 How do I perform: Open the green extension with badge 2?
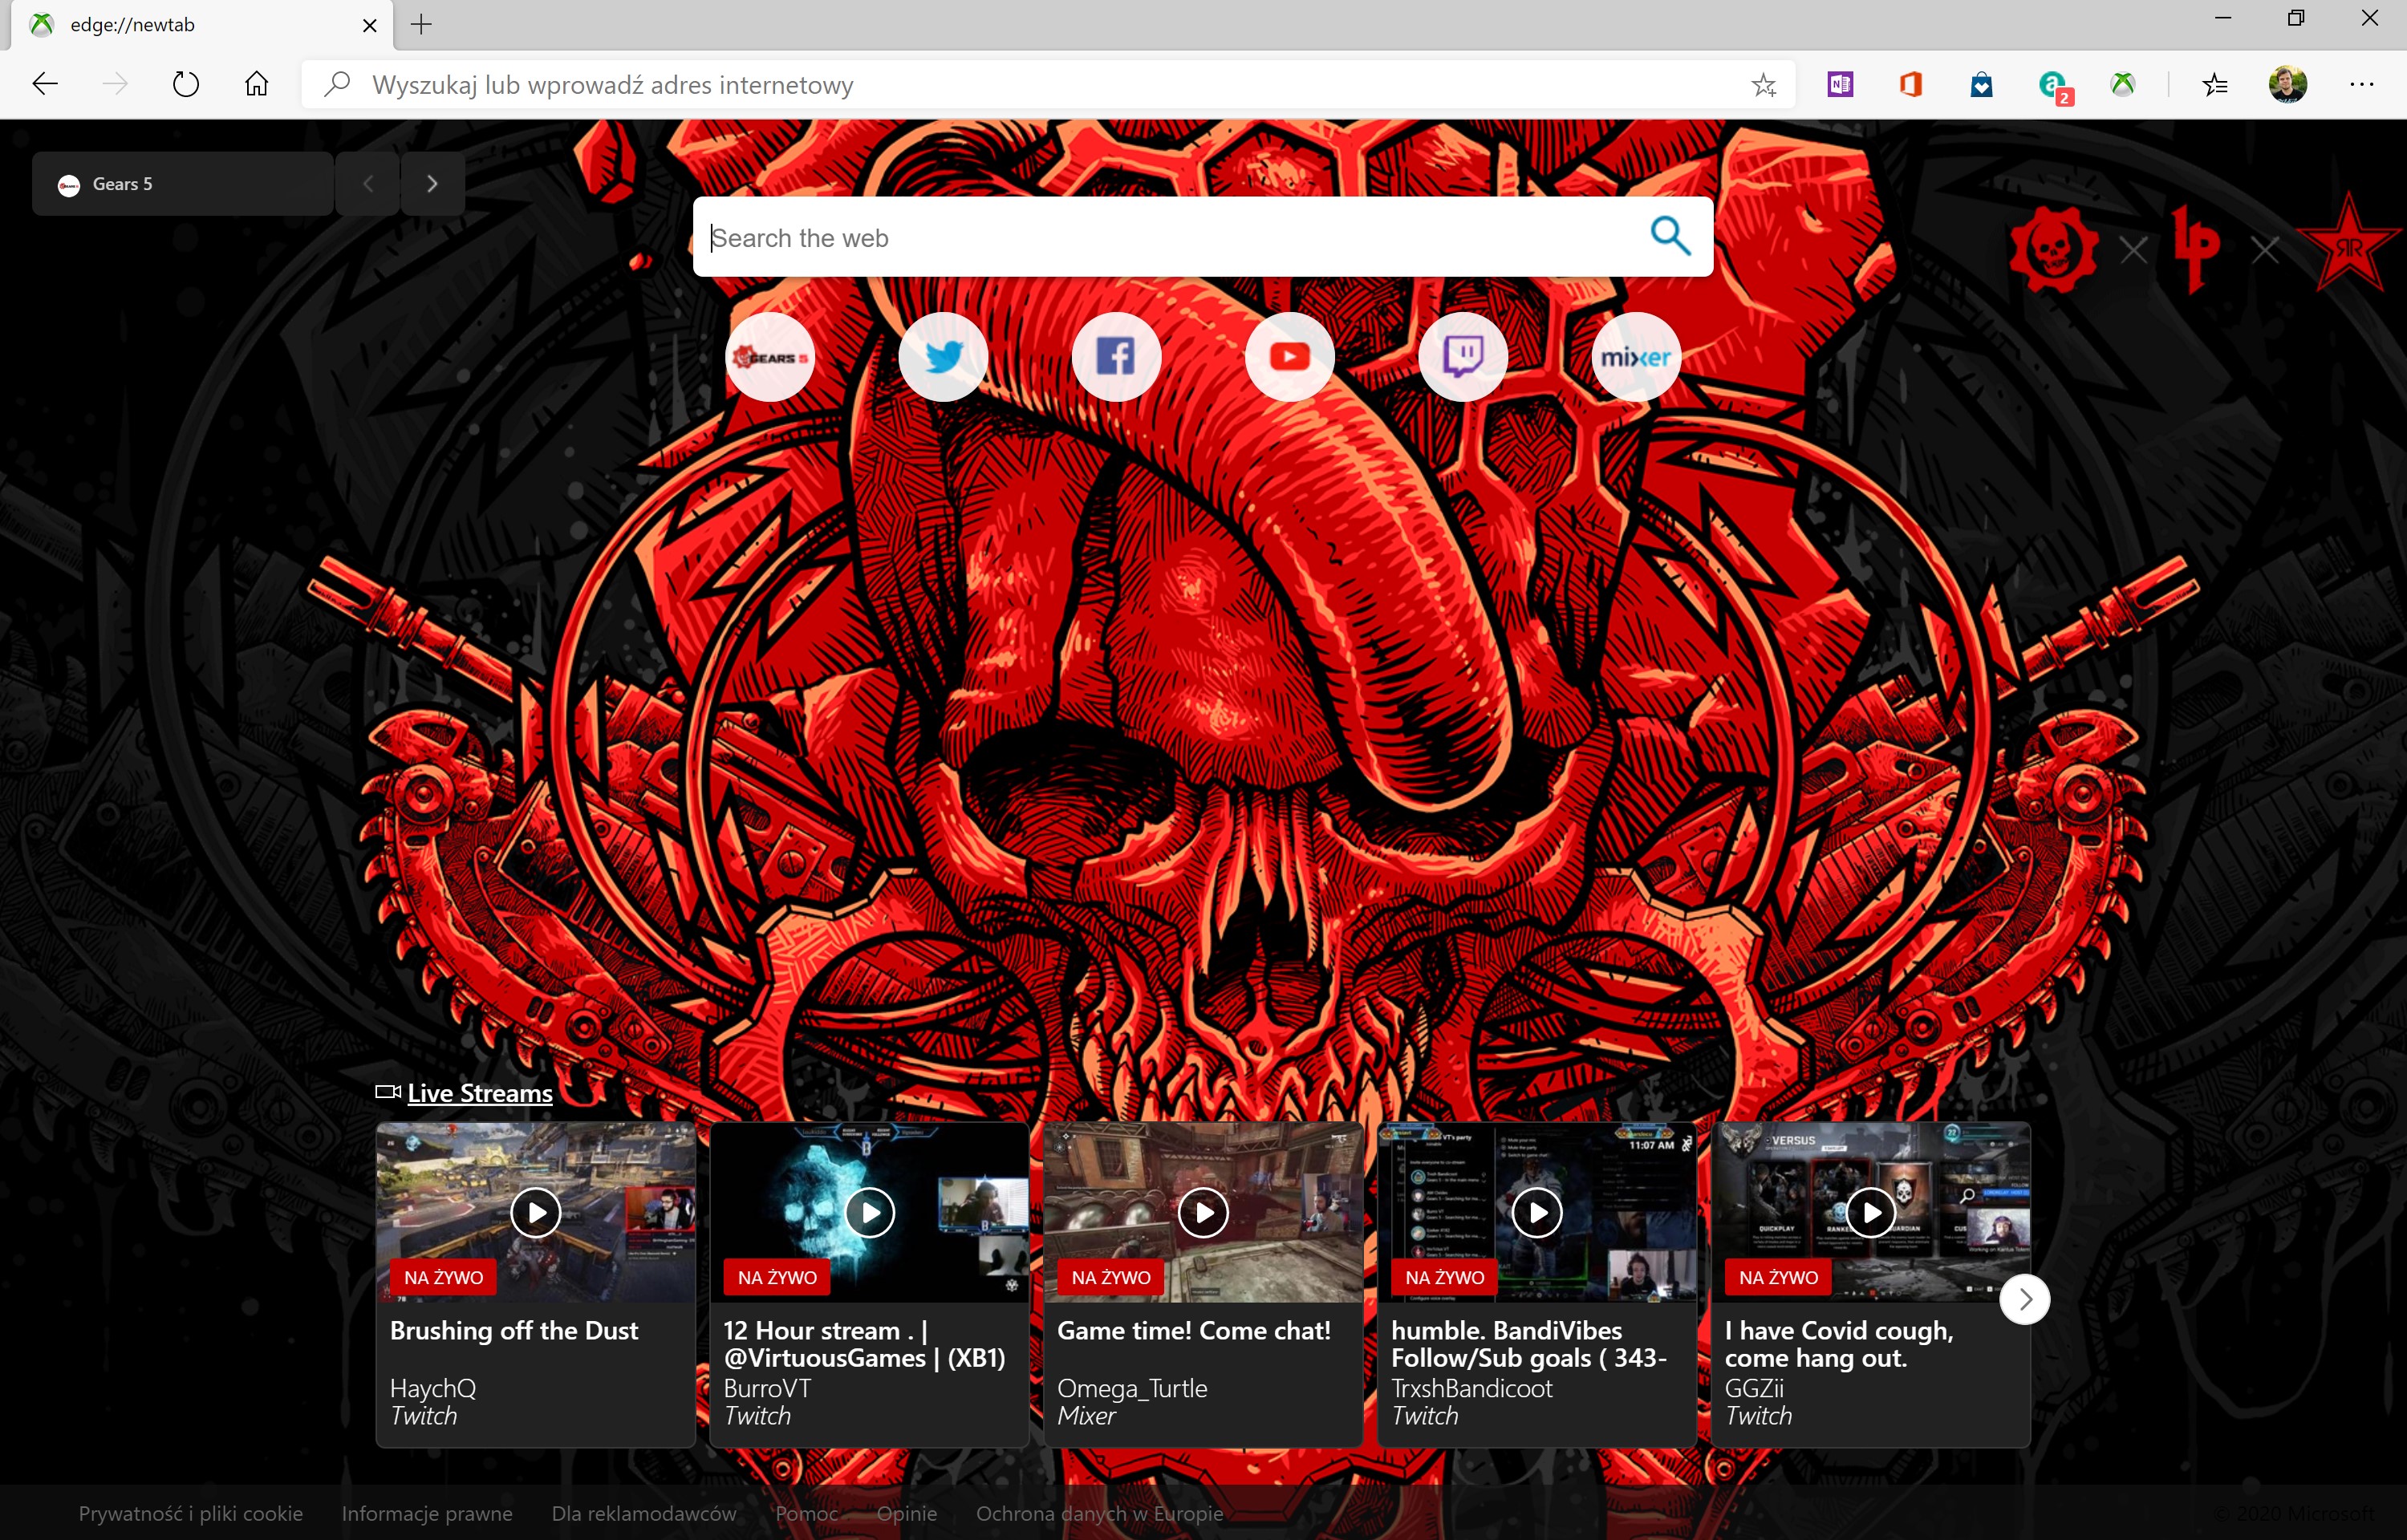coord(2054,87)
